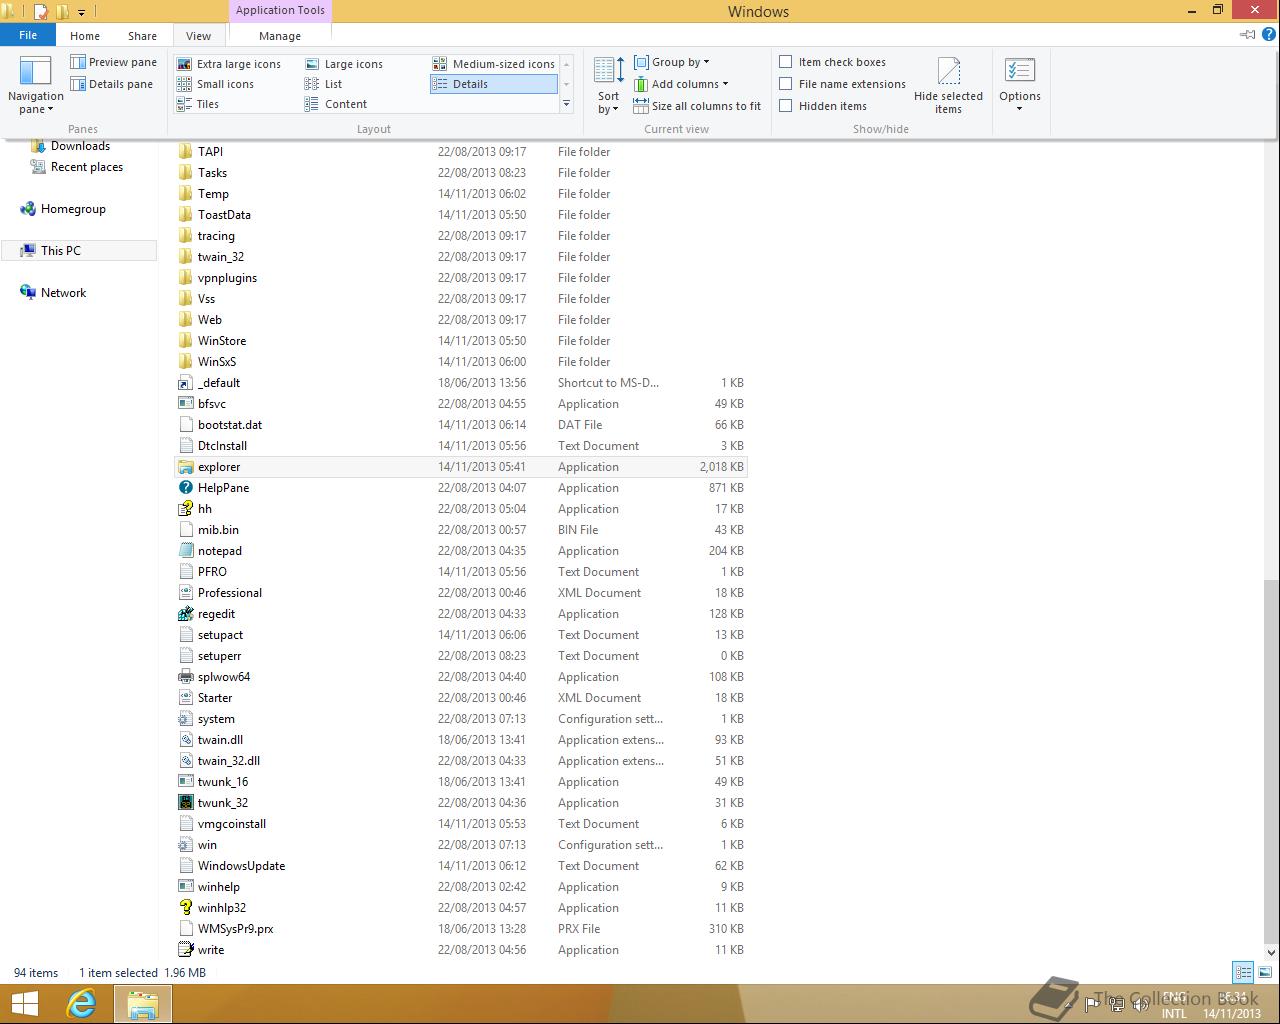Viewport: 1280px width, 1024px height.
Task: Select the bfsvc application icon
Action: click(185, 404)
